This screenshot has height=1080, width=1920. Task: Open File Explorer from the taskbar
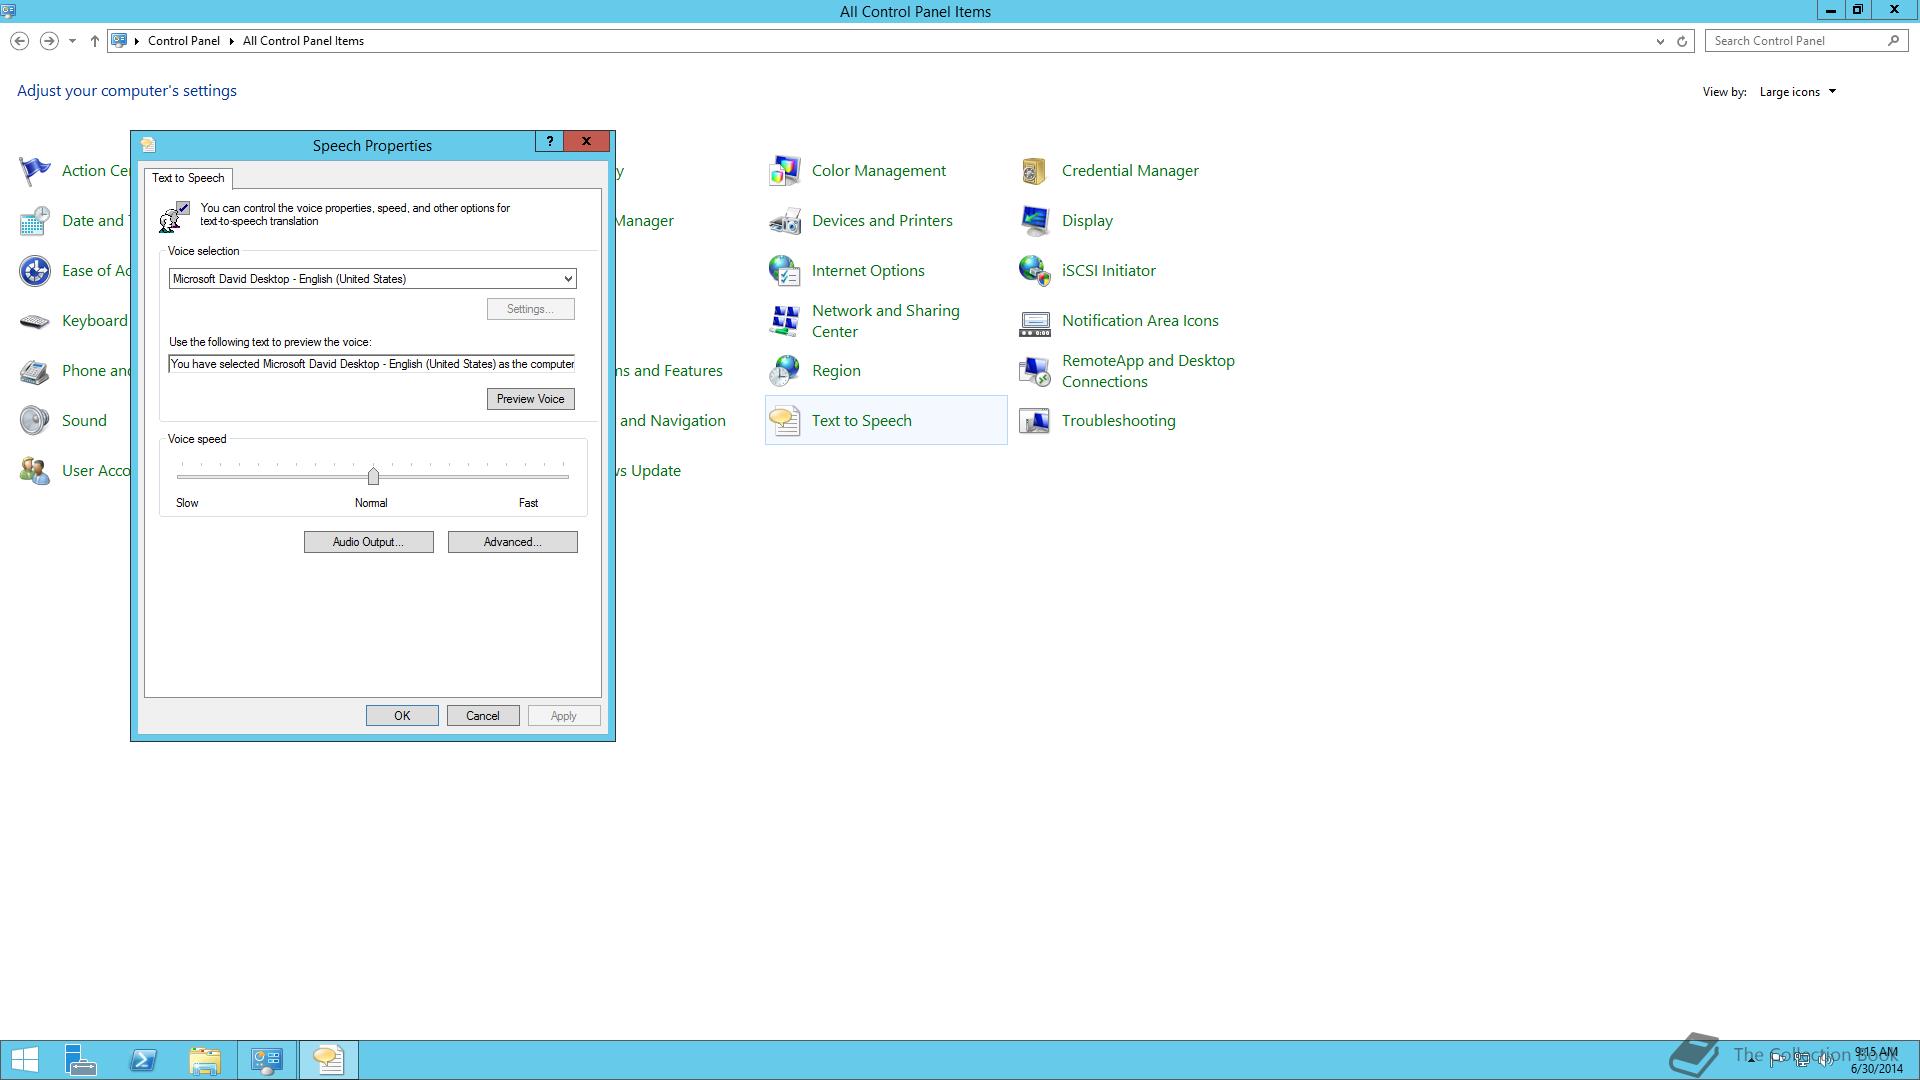(205, 1060)
